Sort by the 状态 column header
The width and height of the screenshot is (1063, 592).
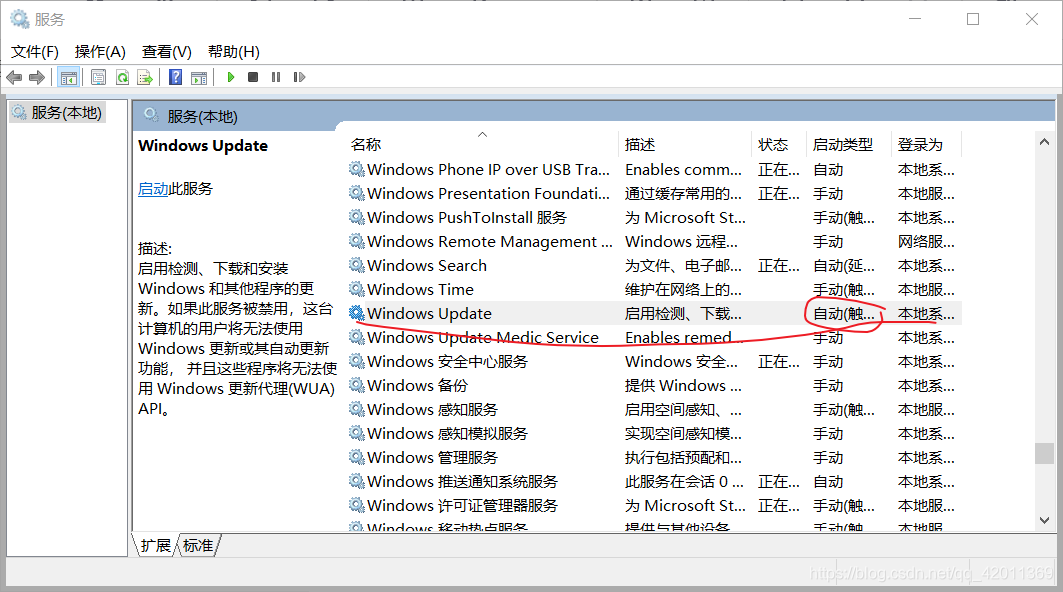click(779, 144)
